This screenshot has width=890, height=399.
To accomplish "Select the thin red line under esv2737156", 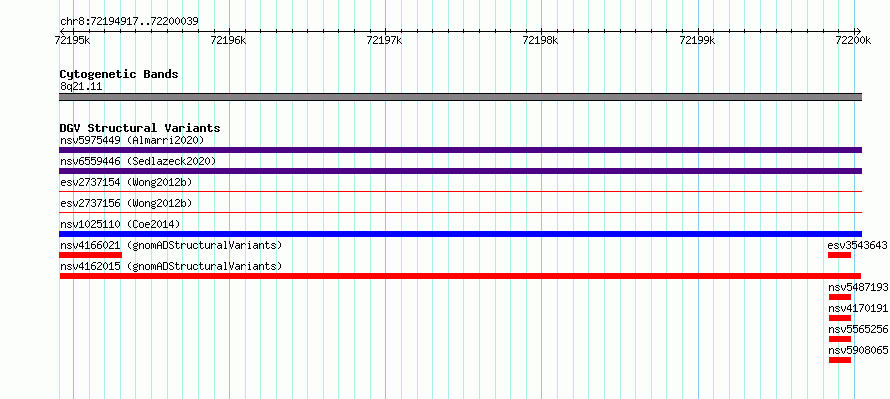I will (x=460, y=213).
